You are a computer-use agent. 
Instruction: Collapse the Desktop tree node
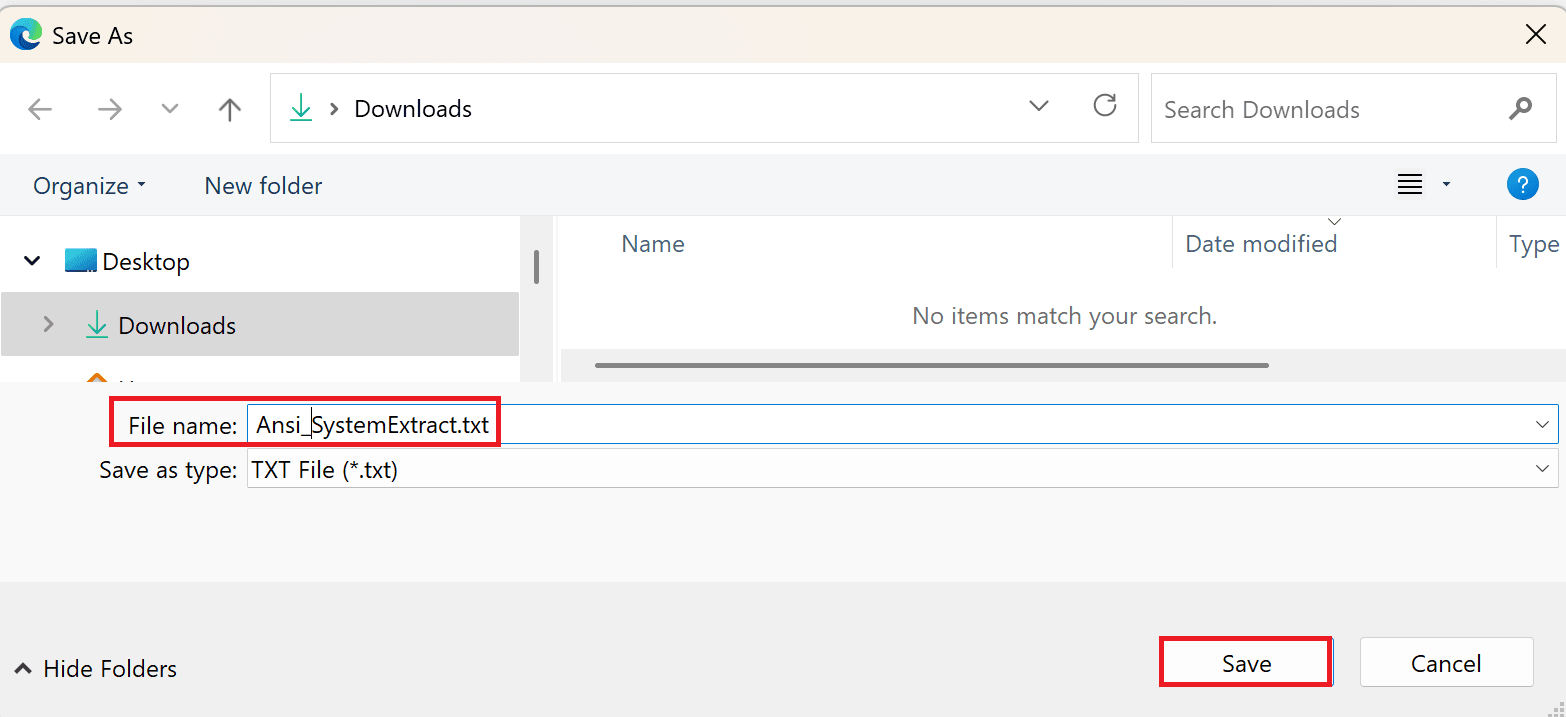tap(30, 260)
